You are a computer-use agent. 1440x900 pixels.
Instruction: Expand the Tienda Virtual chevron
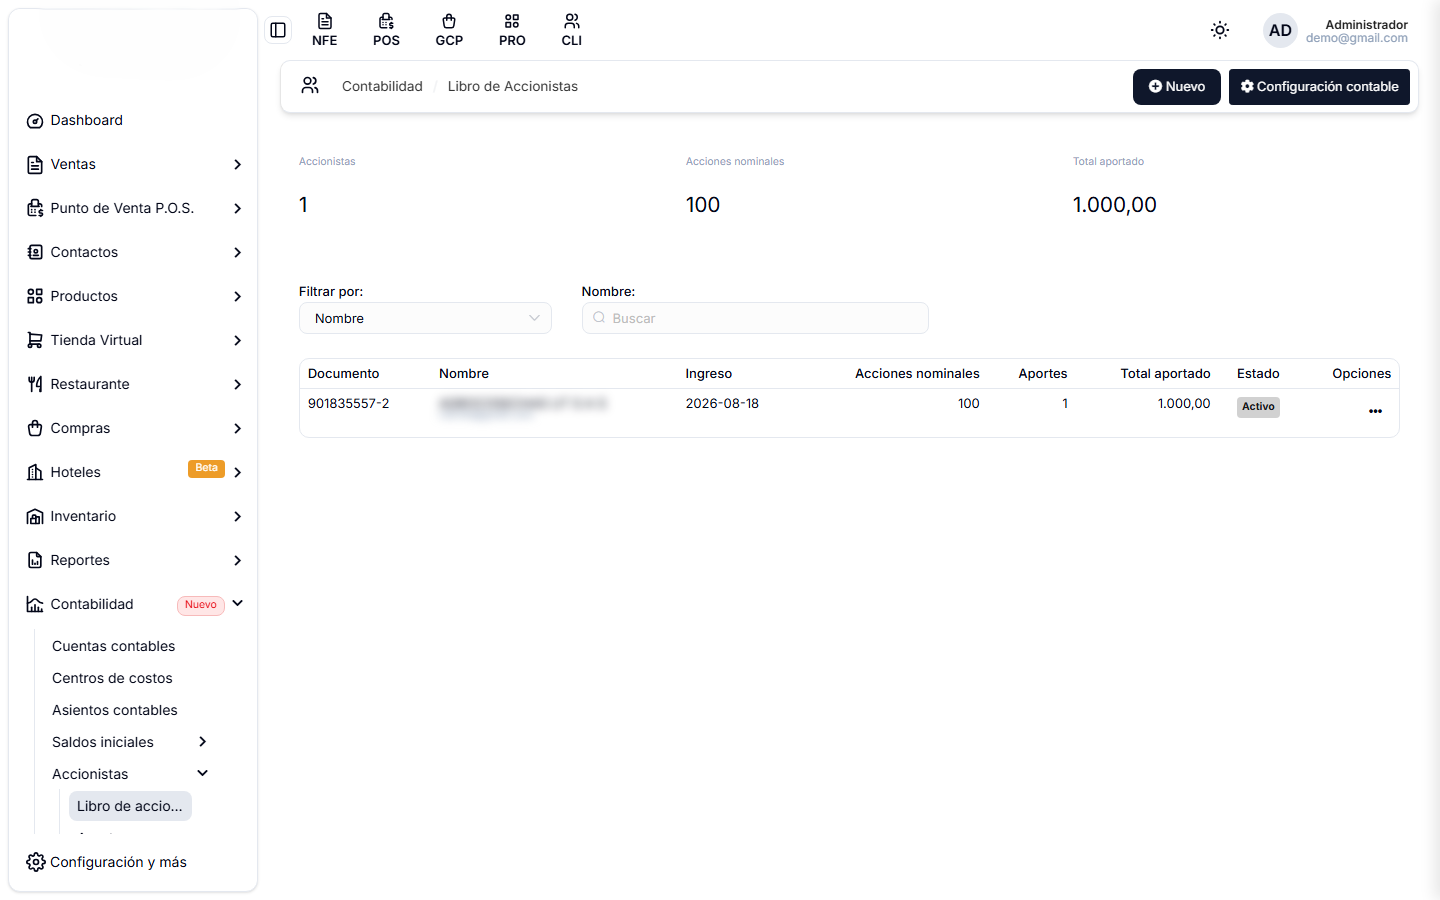click(x=237, y=340)
